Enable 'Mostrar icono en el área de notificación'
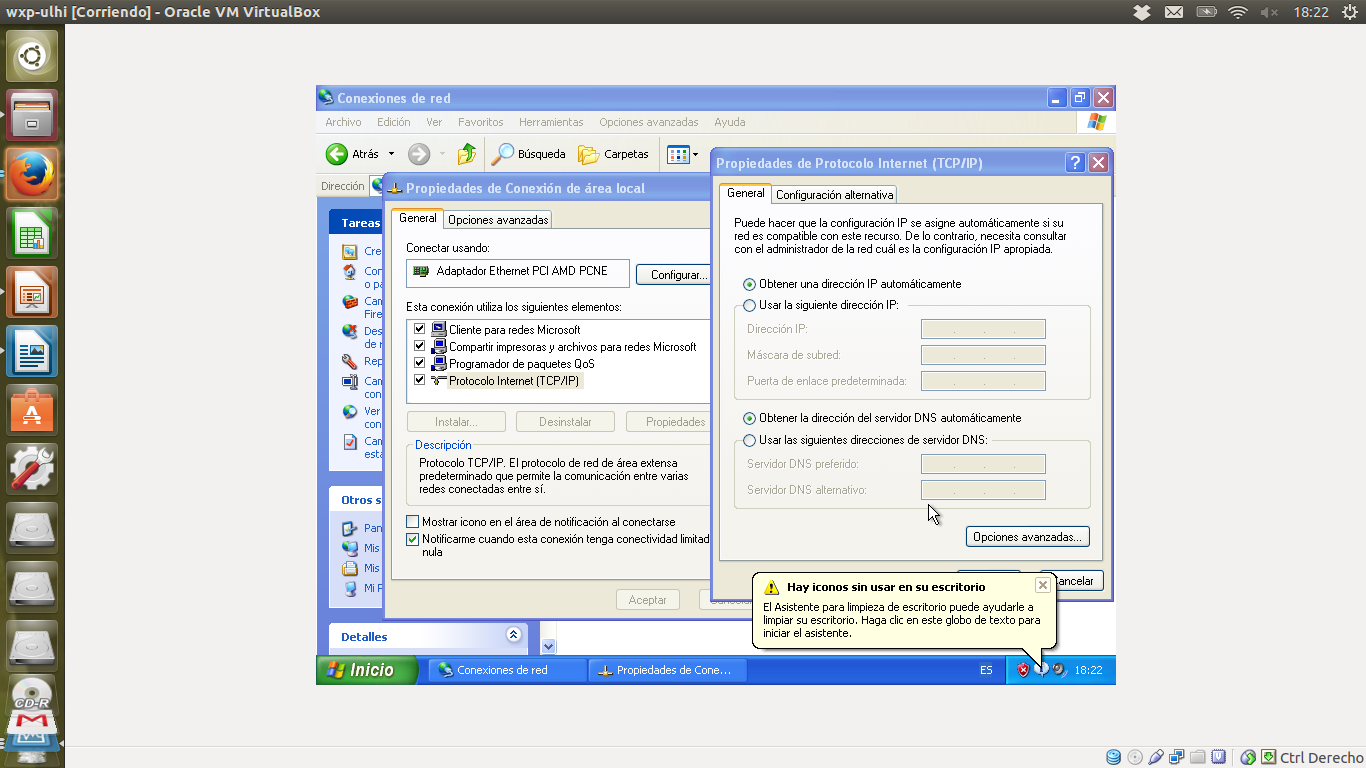 [x=413, y=522]
